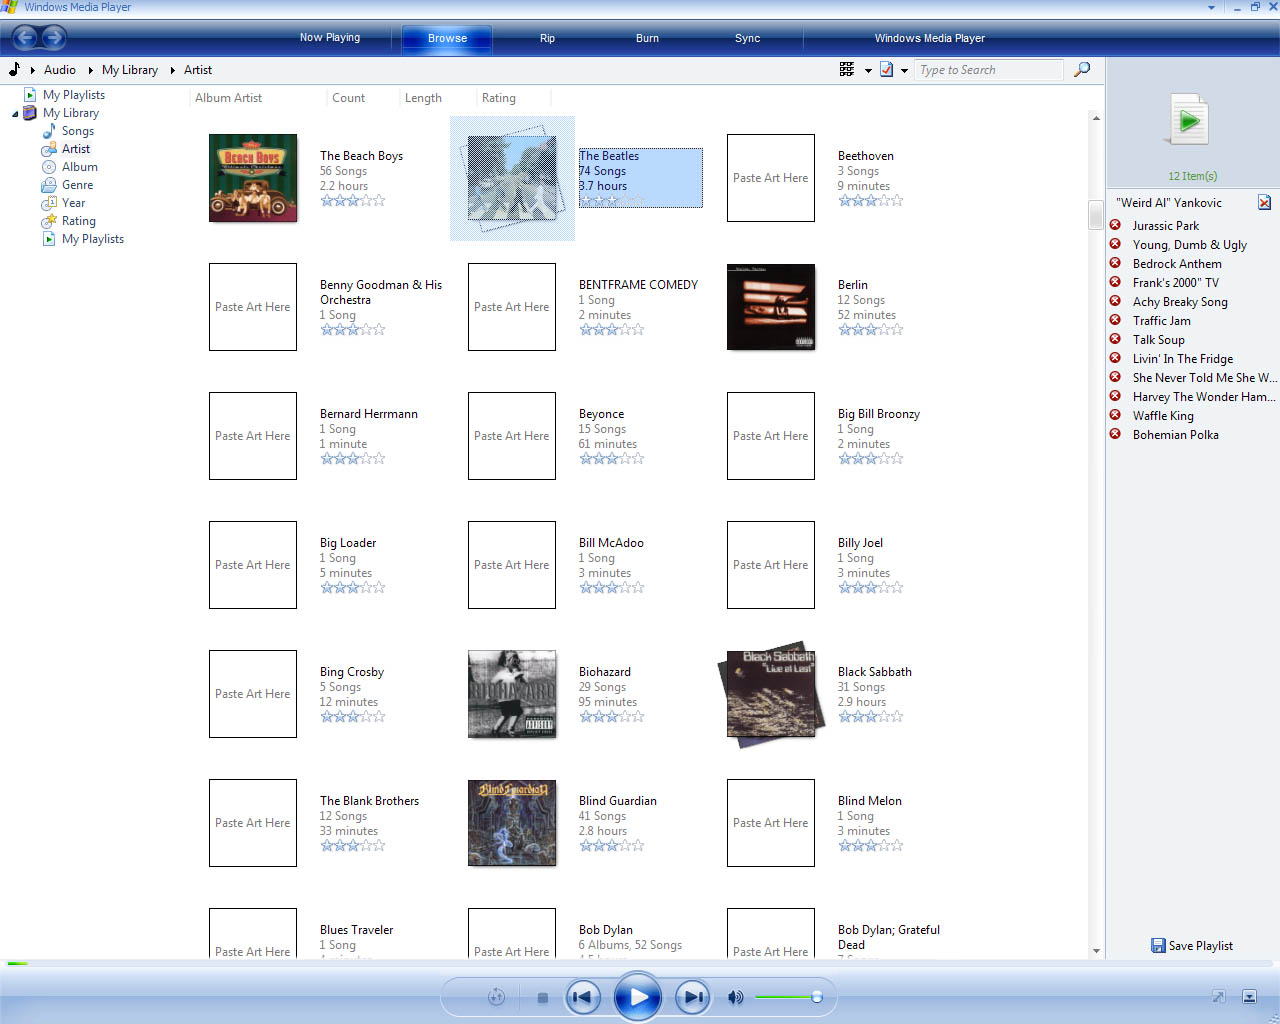Remove Bohemian Polka from the list
Screen dimensions: 1280x1024
click(x=1115, y=434)
